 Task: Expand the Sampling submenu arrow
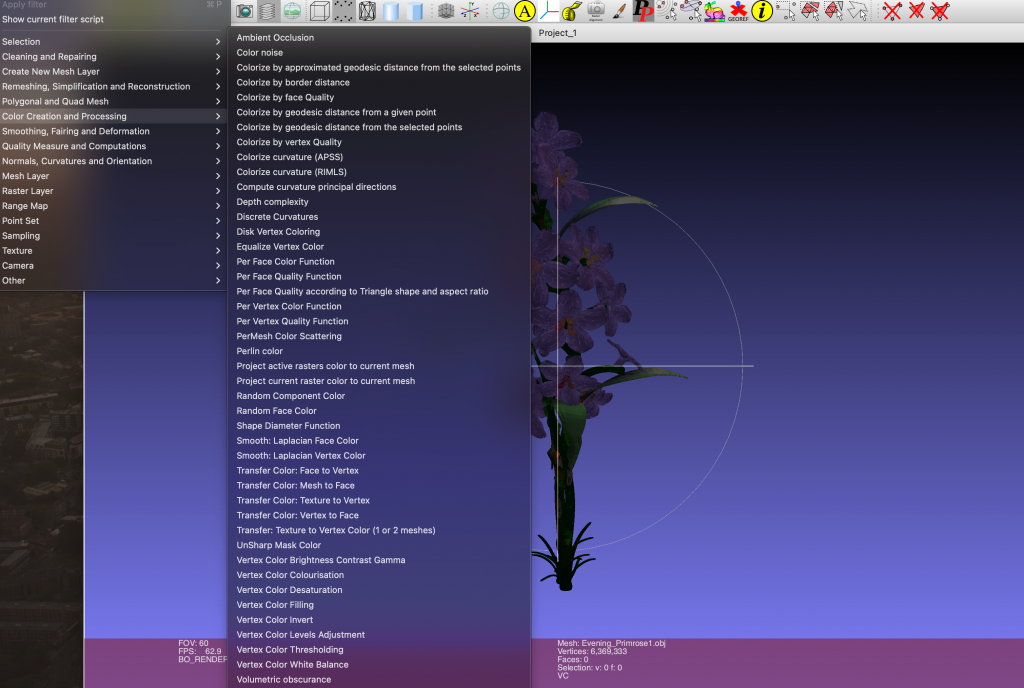[x=218, y=236]
